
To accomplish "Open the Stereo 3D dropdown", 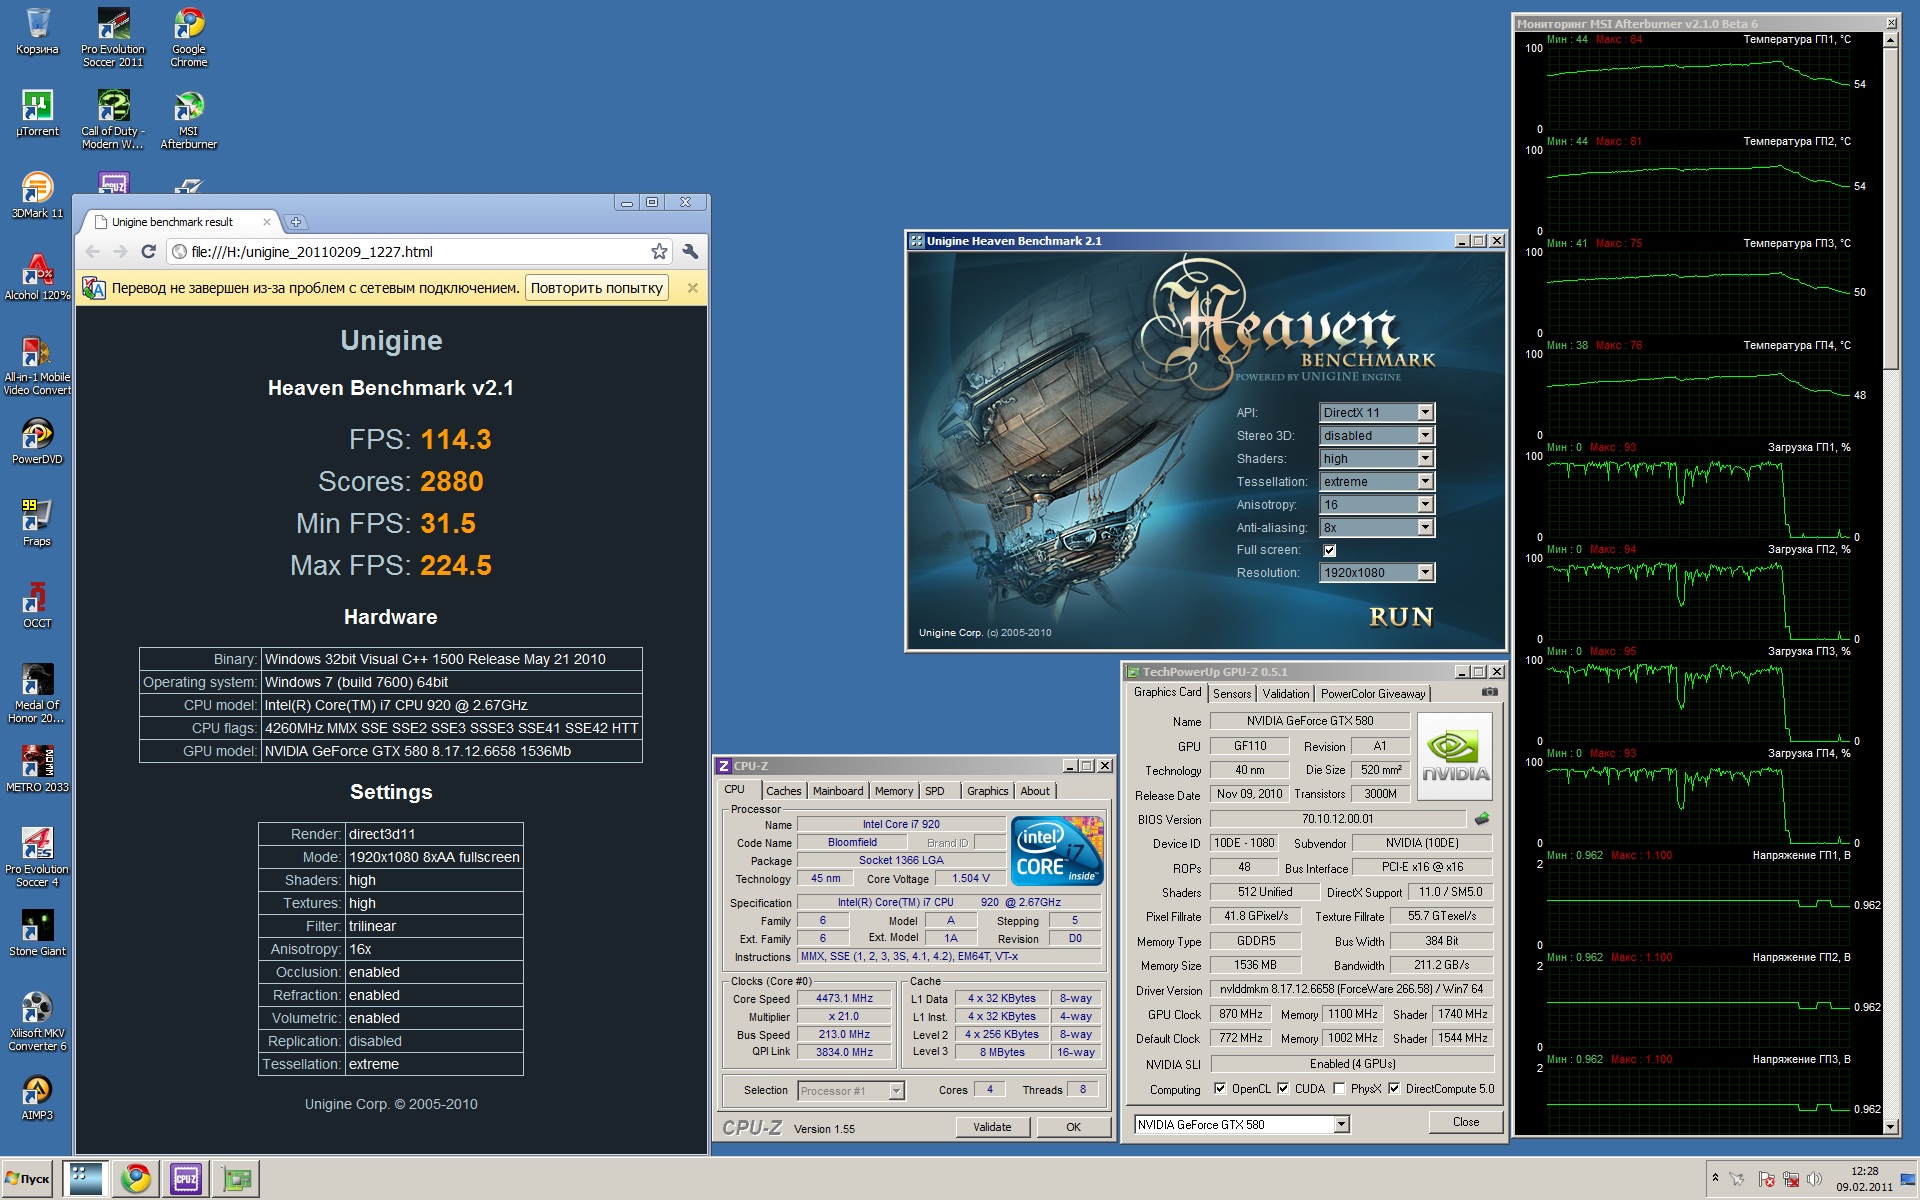I will tap(1377, 435).
